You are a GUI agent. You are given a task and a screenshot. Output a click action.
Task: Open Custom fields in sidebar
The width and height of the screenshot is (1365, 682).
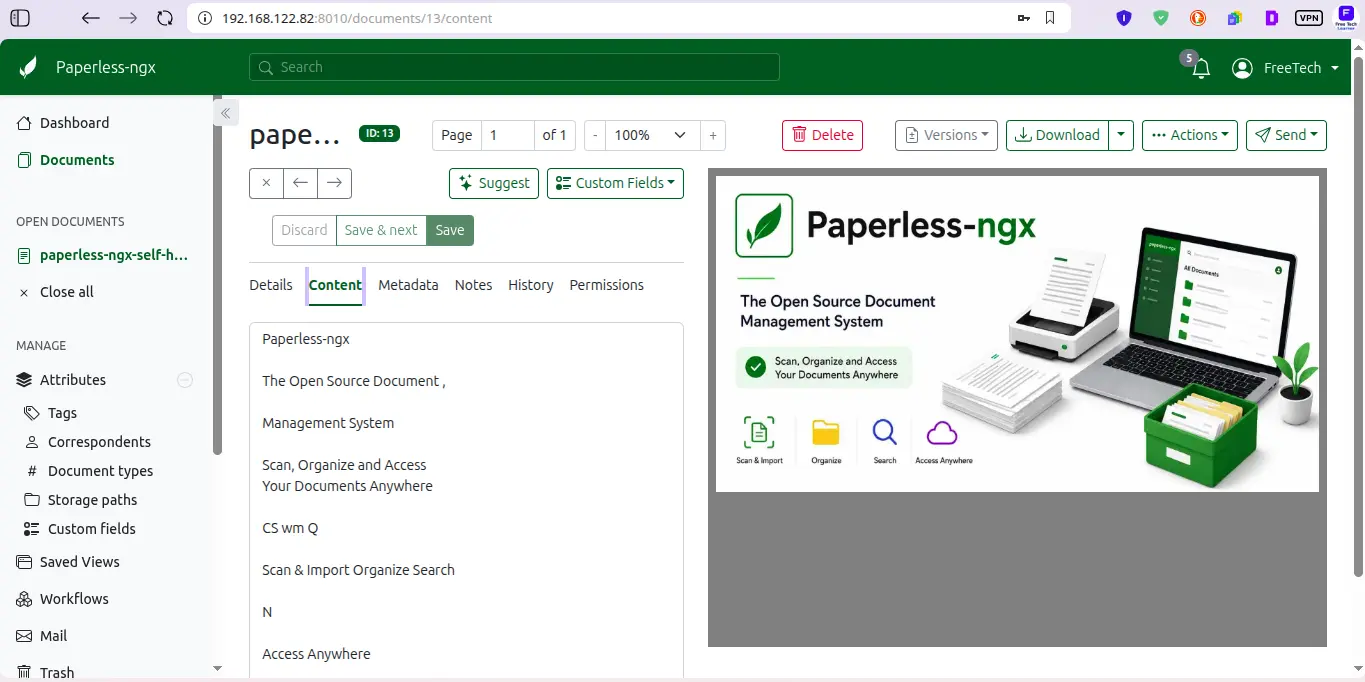point(91,529)
